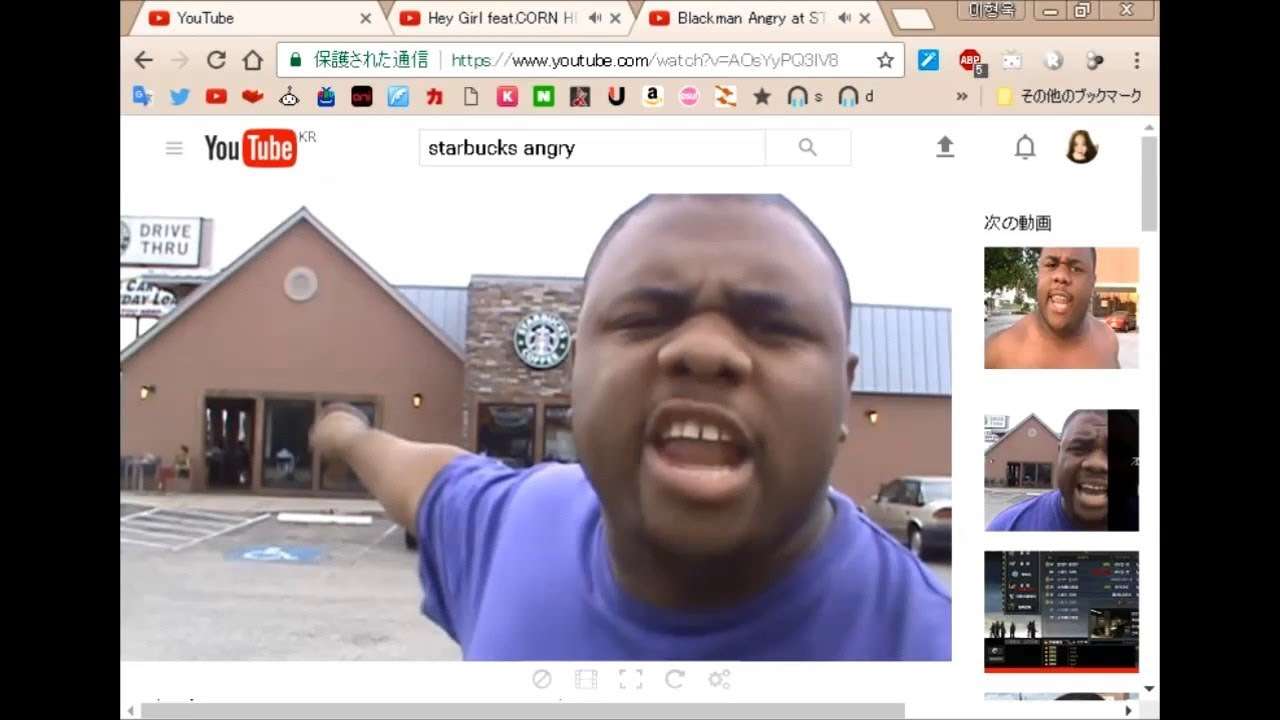1280x720 pixels.
Task: Bookmark this page with the star icon
Action: click(885, 60)
